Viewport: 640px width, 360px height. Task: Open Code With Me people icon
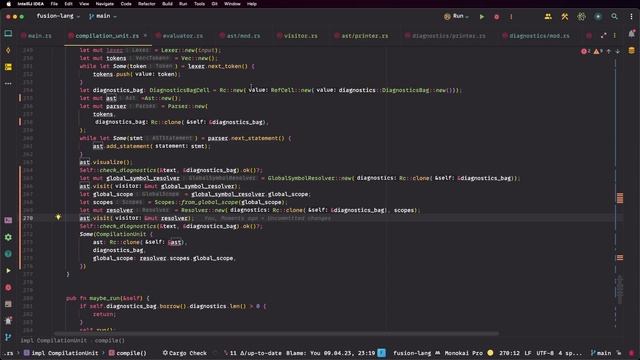click(x=548, y=17)
